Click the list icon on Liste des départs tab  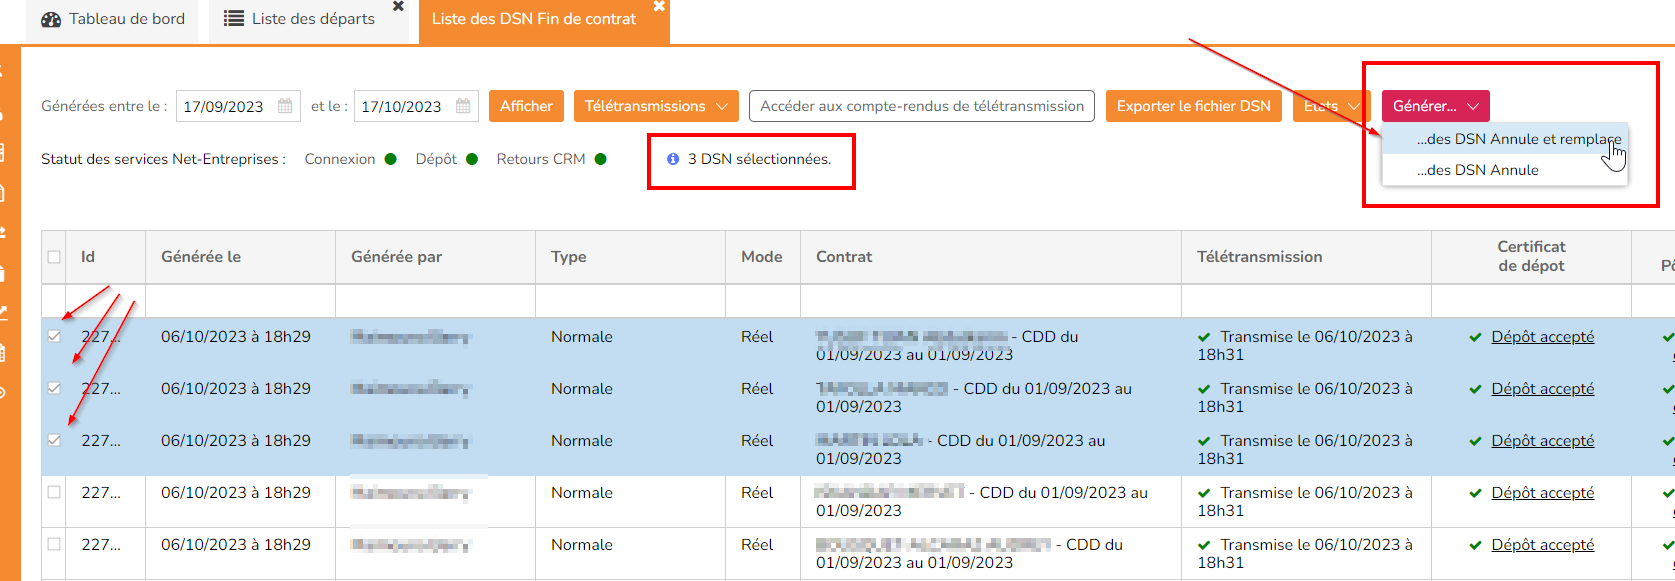pyautogui.click(x=234, y=19)
